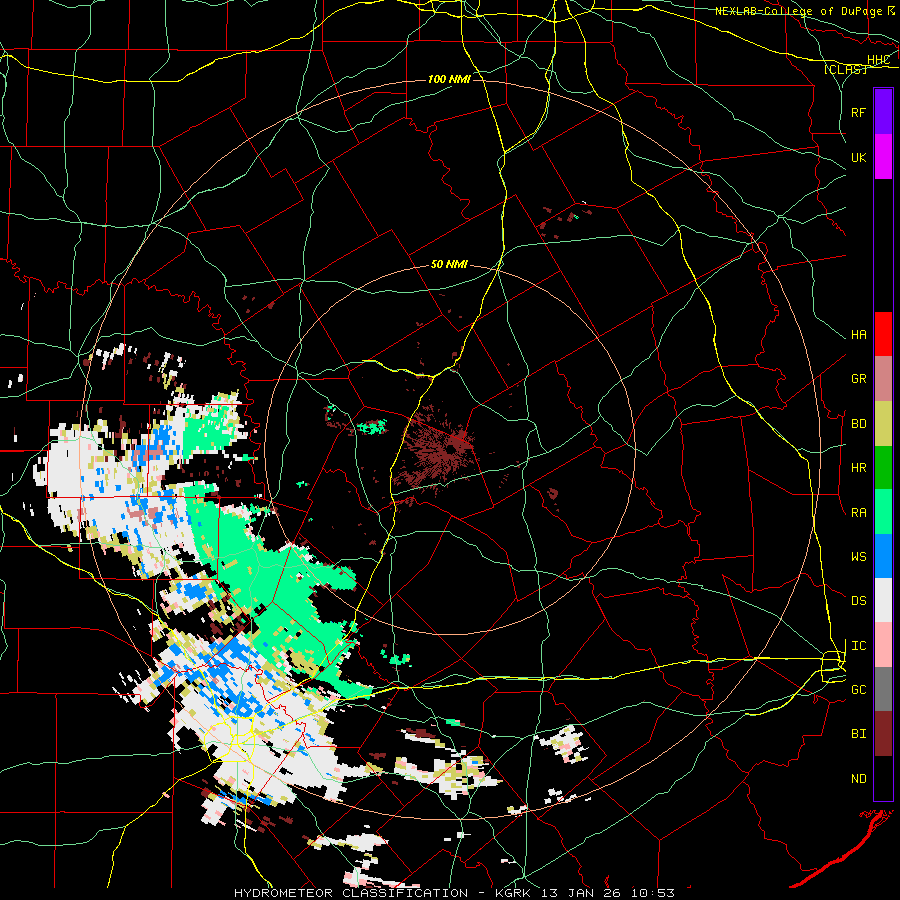The image size is (900, 900).
Task: Click the "UK" legend label text
Action: pos(858,157)
